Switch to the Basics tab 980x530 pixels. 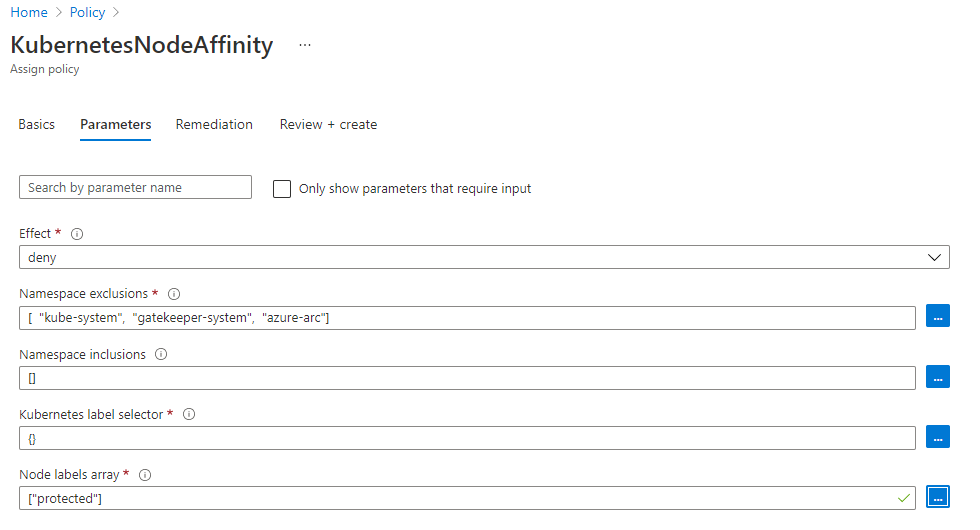(37, 125)
